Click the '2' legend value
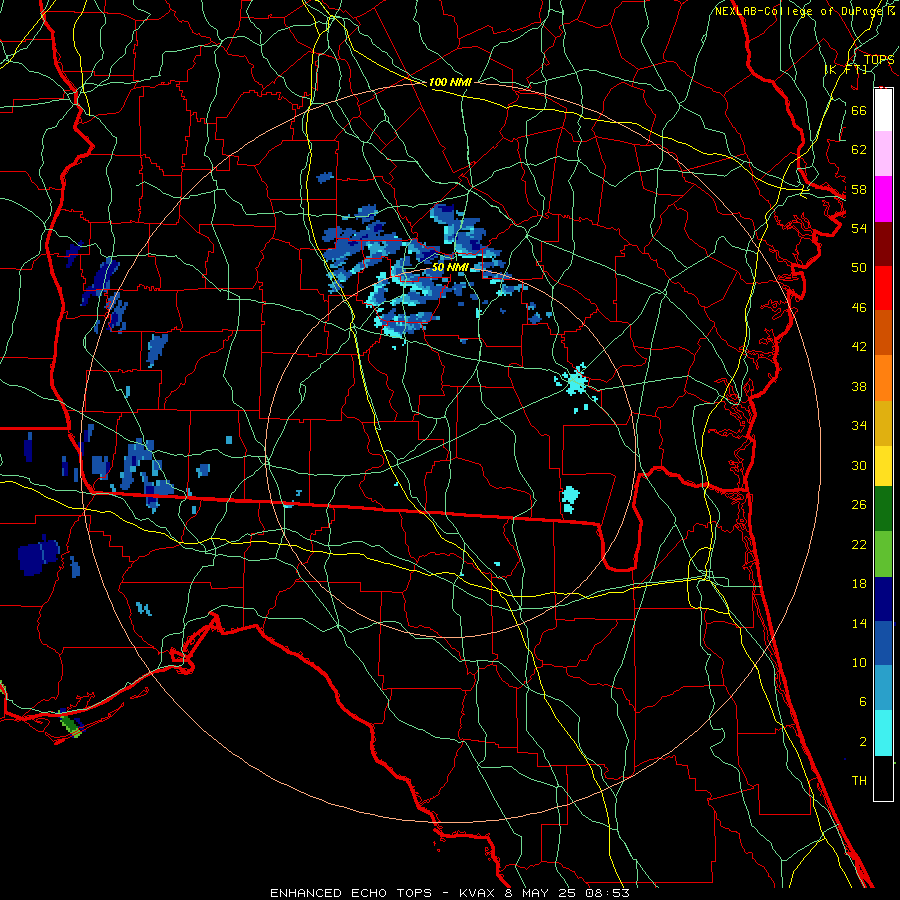Image resolution: width=900 pixels, height=900 pixels. point(862,742)
